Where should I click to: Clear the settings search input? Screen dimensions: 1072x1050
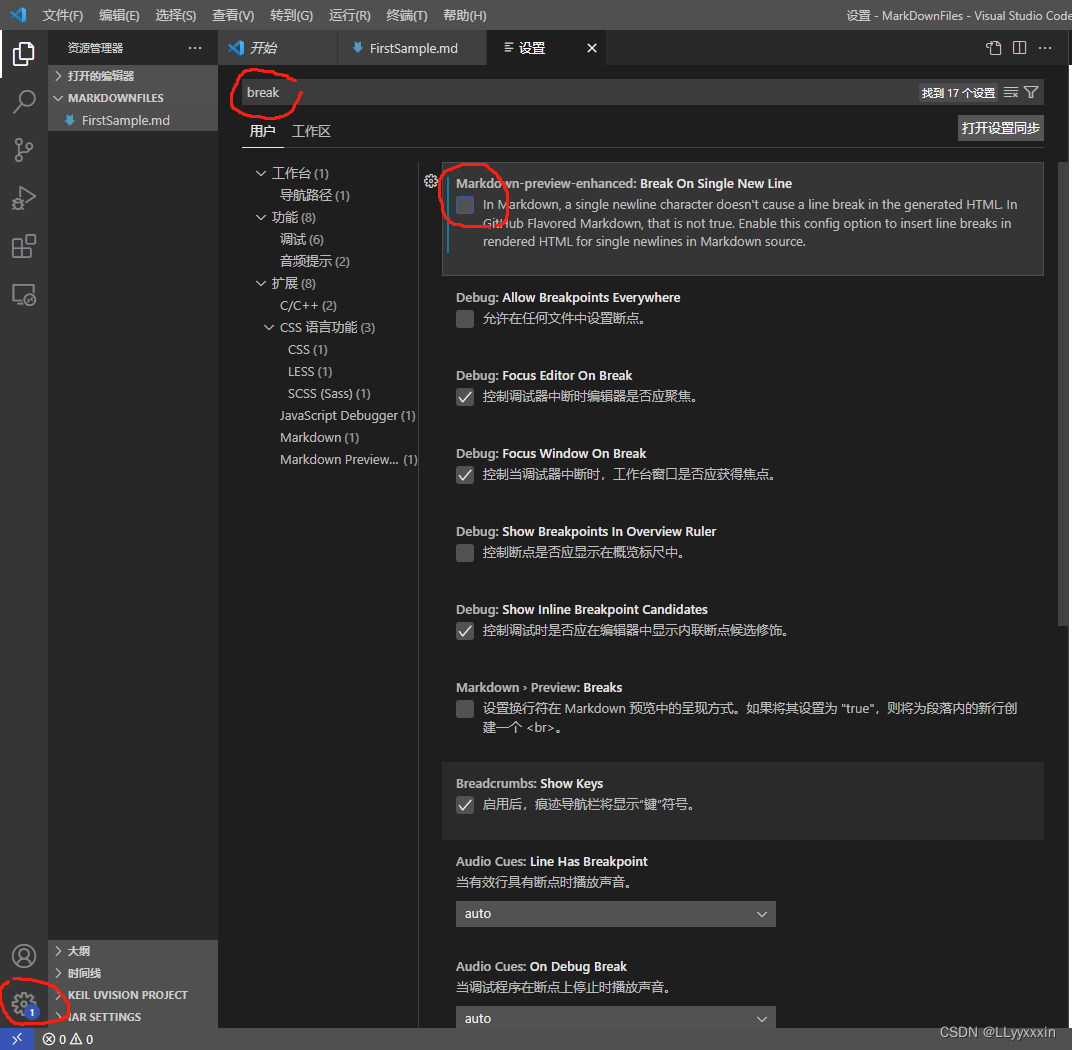(1011, 92)
